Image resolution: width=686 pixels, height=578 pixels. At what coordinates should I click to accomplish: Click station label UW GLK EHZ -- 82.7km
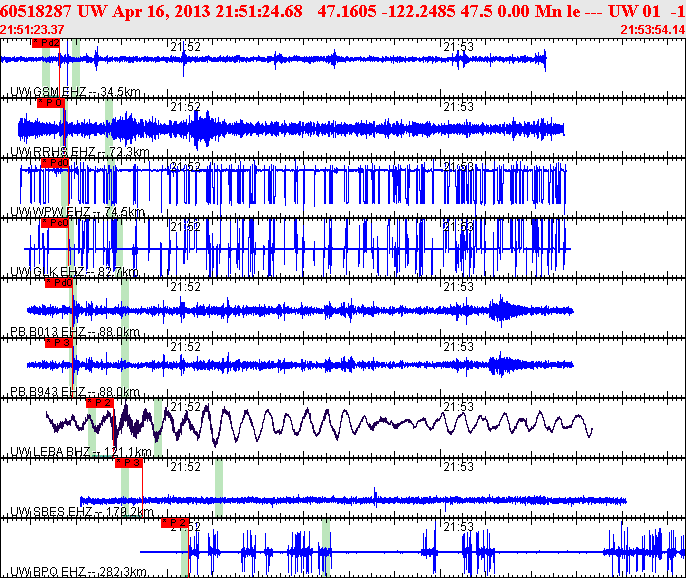tap(74, 272)
